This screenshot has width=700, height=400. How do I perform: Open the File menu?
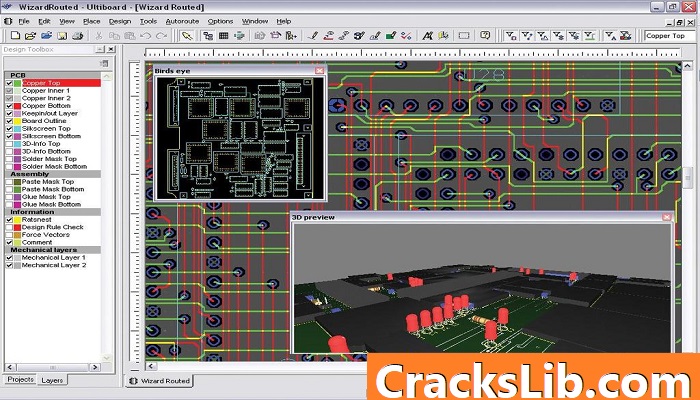(24, 21)
